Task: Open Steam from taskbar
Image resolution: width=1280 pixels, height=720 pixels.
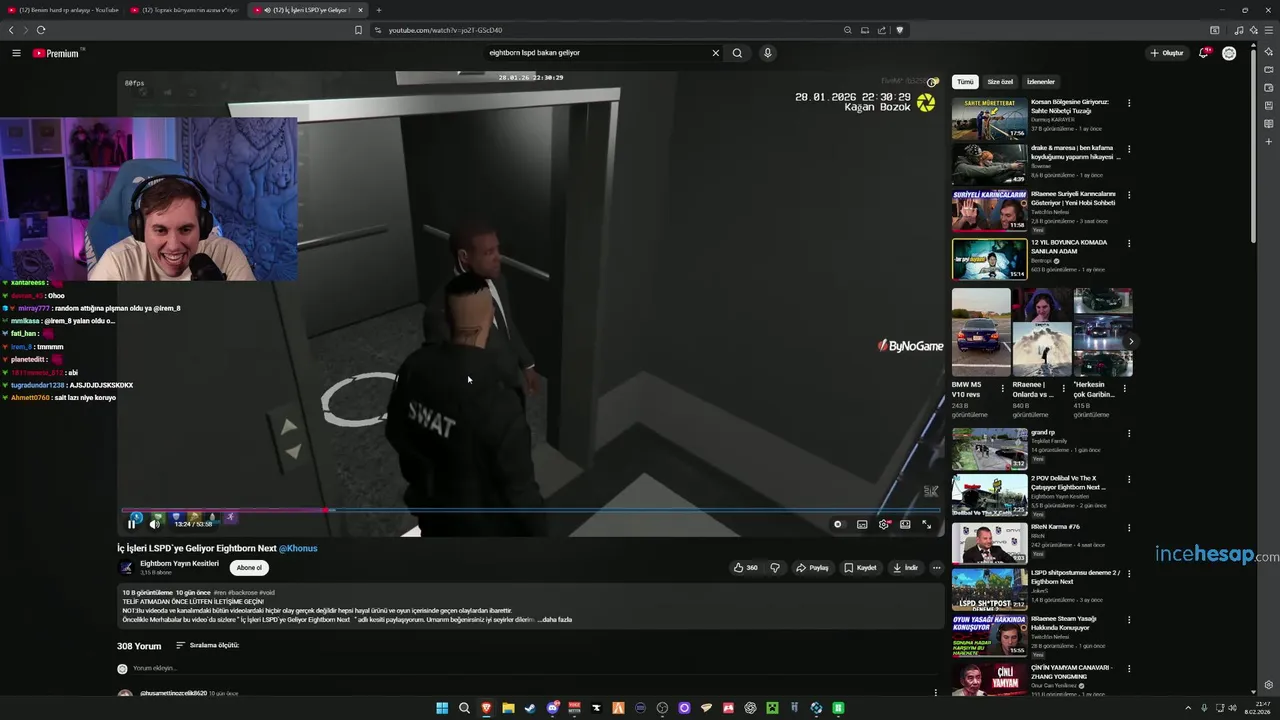Action: (530, 708)
